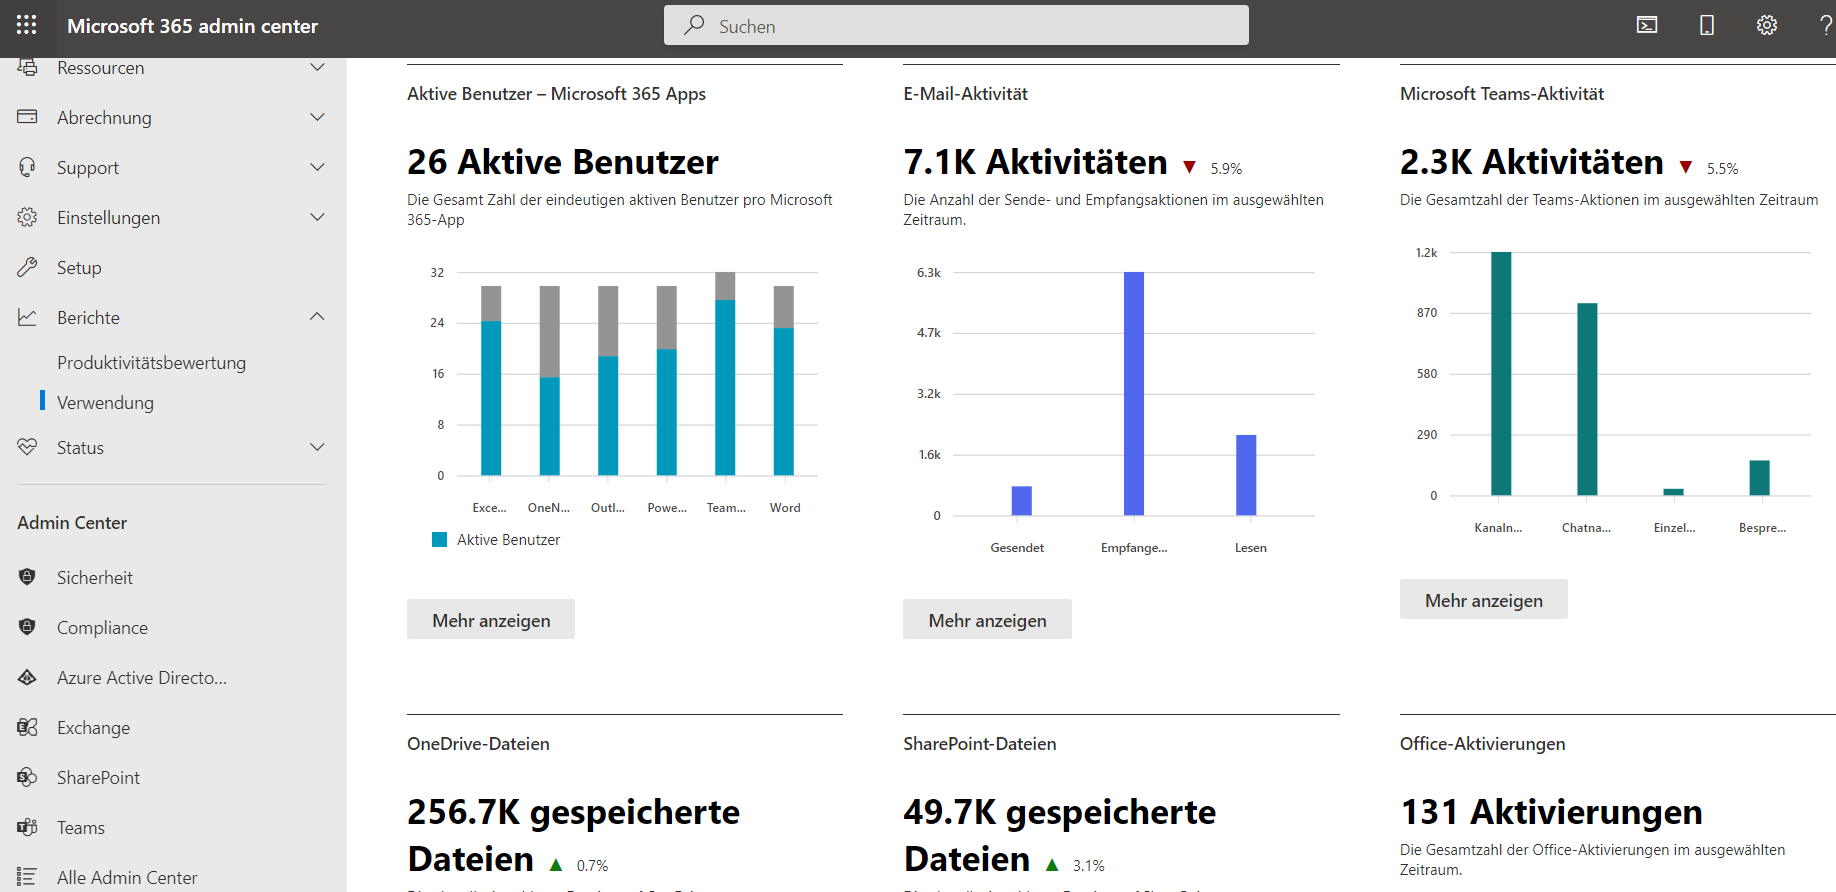
Task: Click the Outlook bar in apps chart
Action: click(608, 380)
